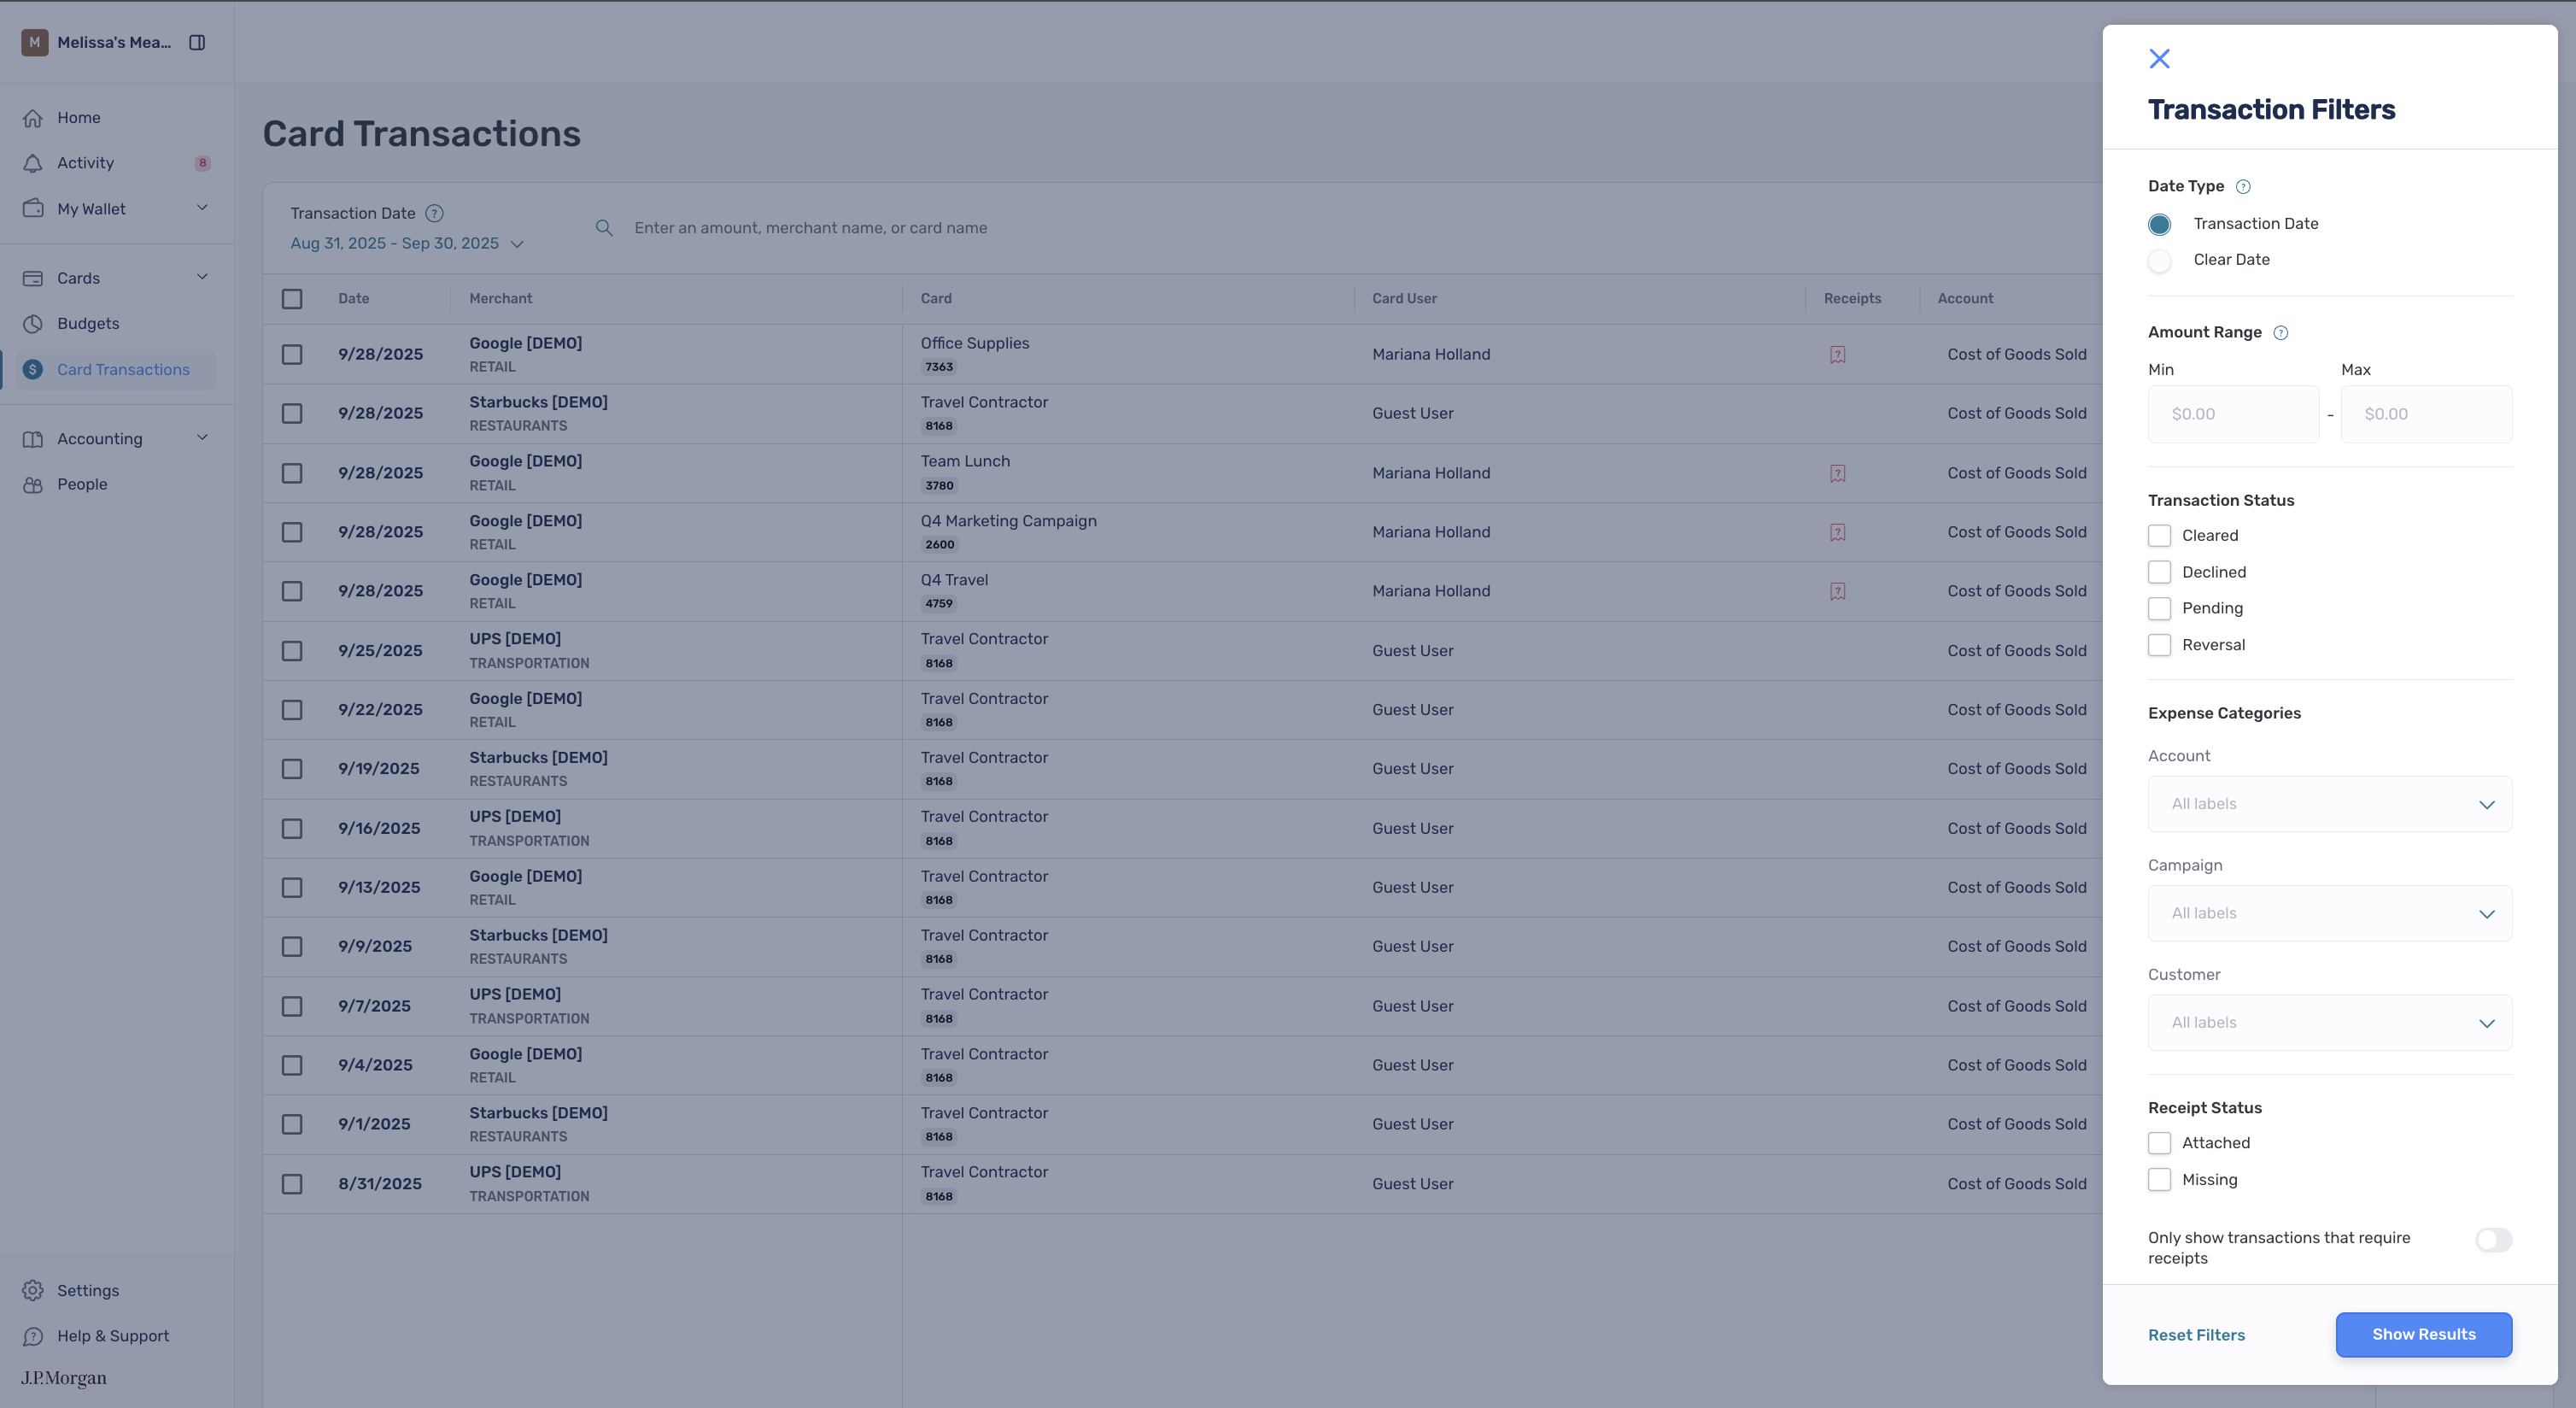Check the Pending status checkbox
Screen dimensions: 2576x1408
(2159, 608)
